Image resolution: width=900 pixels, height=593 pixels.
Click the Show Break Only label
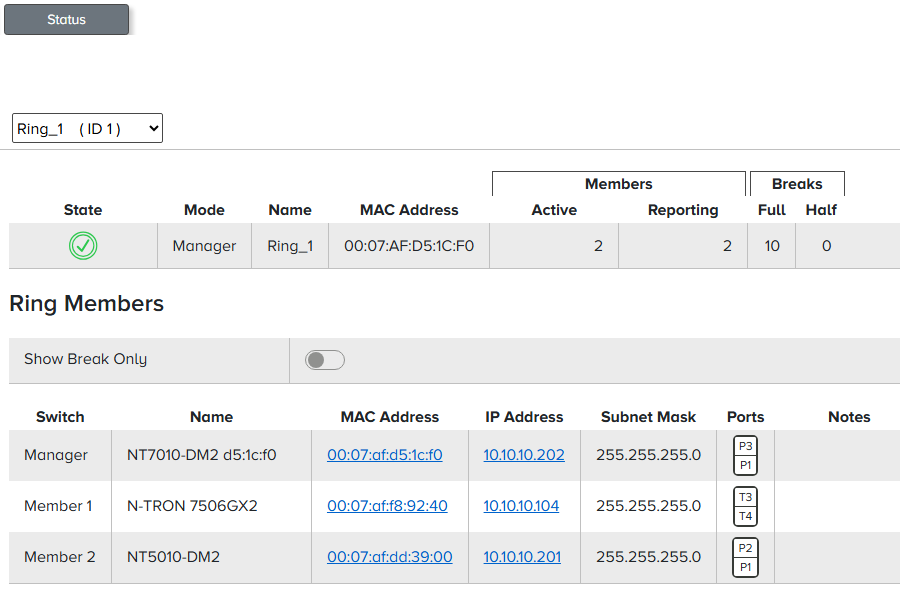[86, 359]
